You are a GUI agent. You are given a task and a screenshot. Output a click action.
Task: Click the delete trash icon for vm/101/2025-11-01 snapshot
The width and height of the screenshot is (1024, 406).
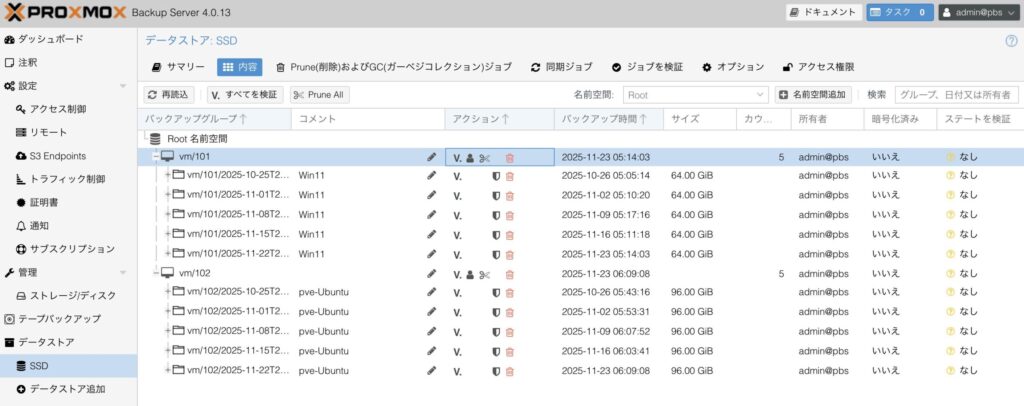[x=509, y=195]
